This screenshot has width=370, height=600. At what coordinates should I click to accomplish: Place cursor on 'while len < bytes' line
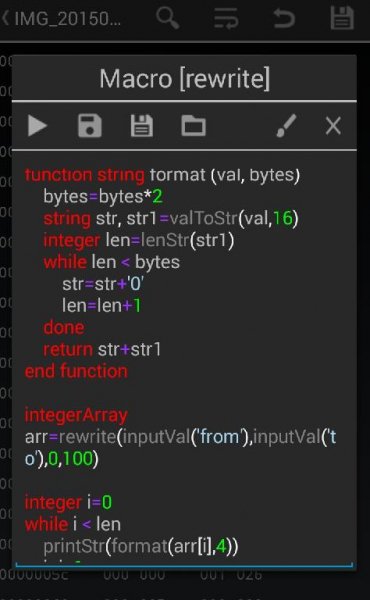click(111, 262)
